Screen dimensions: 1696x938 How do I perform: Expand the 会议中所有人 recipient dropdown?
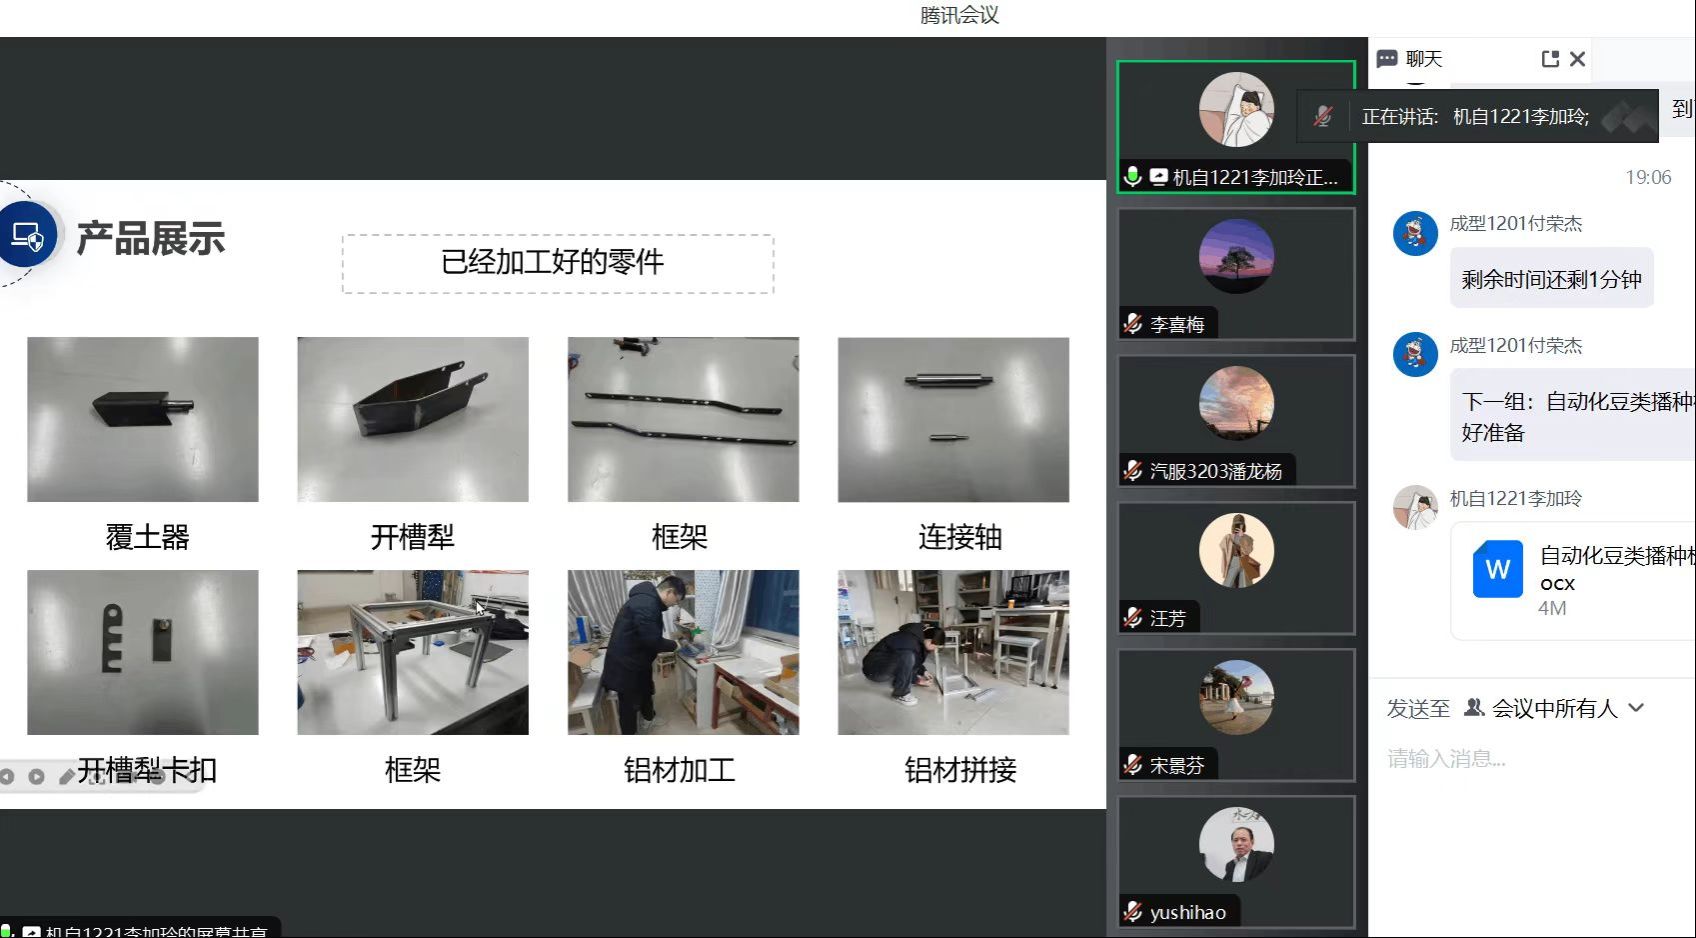tap(1636, 708)
